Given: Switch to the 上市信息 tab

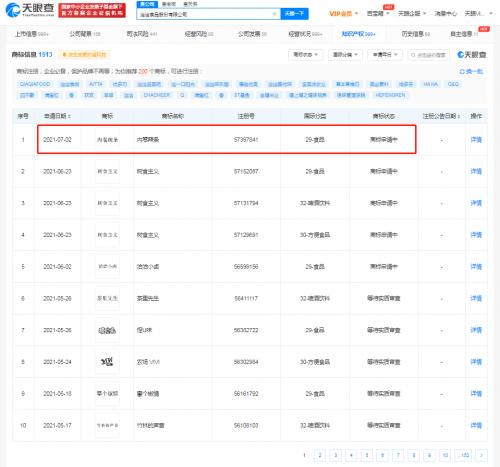Looking at the screenshot, I should tap(31, 34).
